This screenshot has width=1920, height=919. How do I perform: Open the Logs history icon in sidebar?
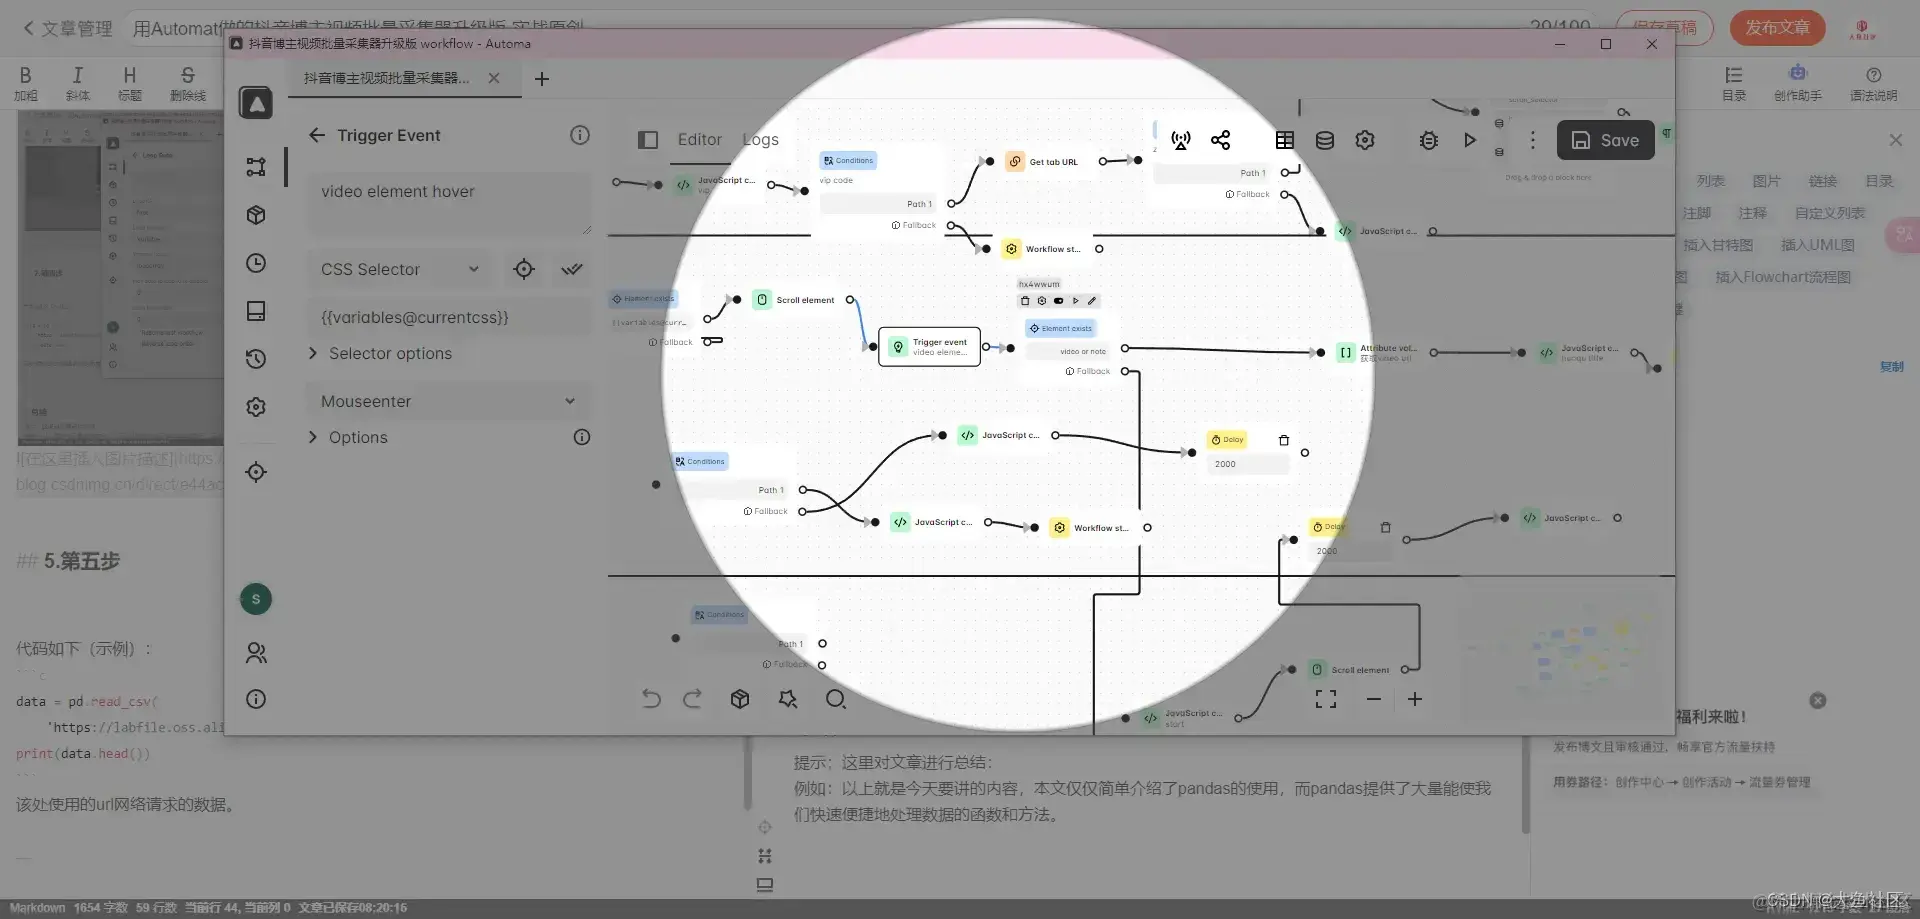click(256, 359)
